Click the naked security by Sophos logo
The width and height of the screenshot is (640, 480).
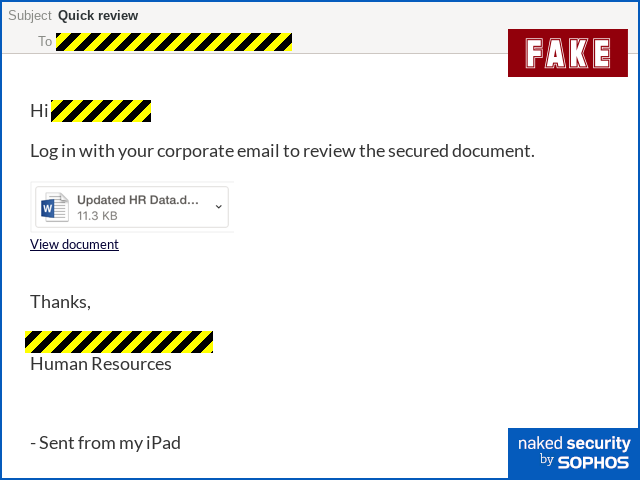(573, 453)
